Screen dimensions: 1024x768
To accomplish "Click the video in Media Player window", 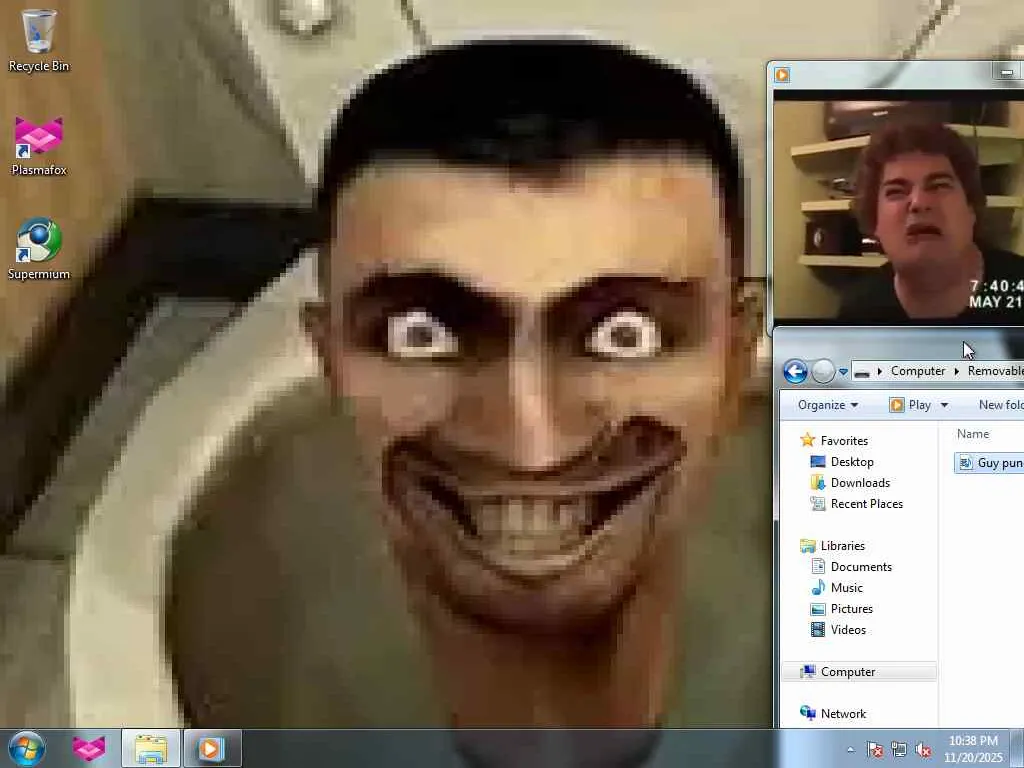I will tap(899, 208).
